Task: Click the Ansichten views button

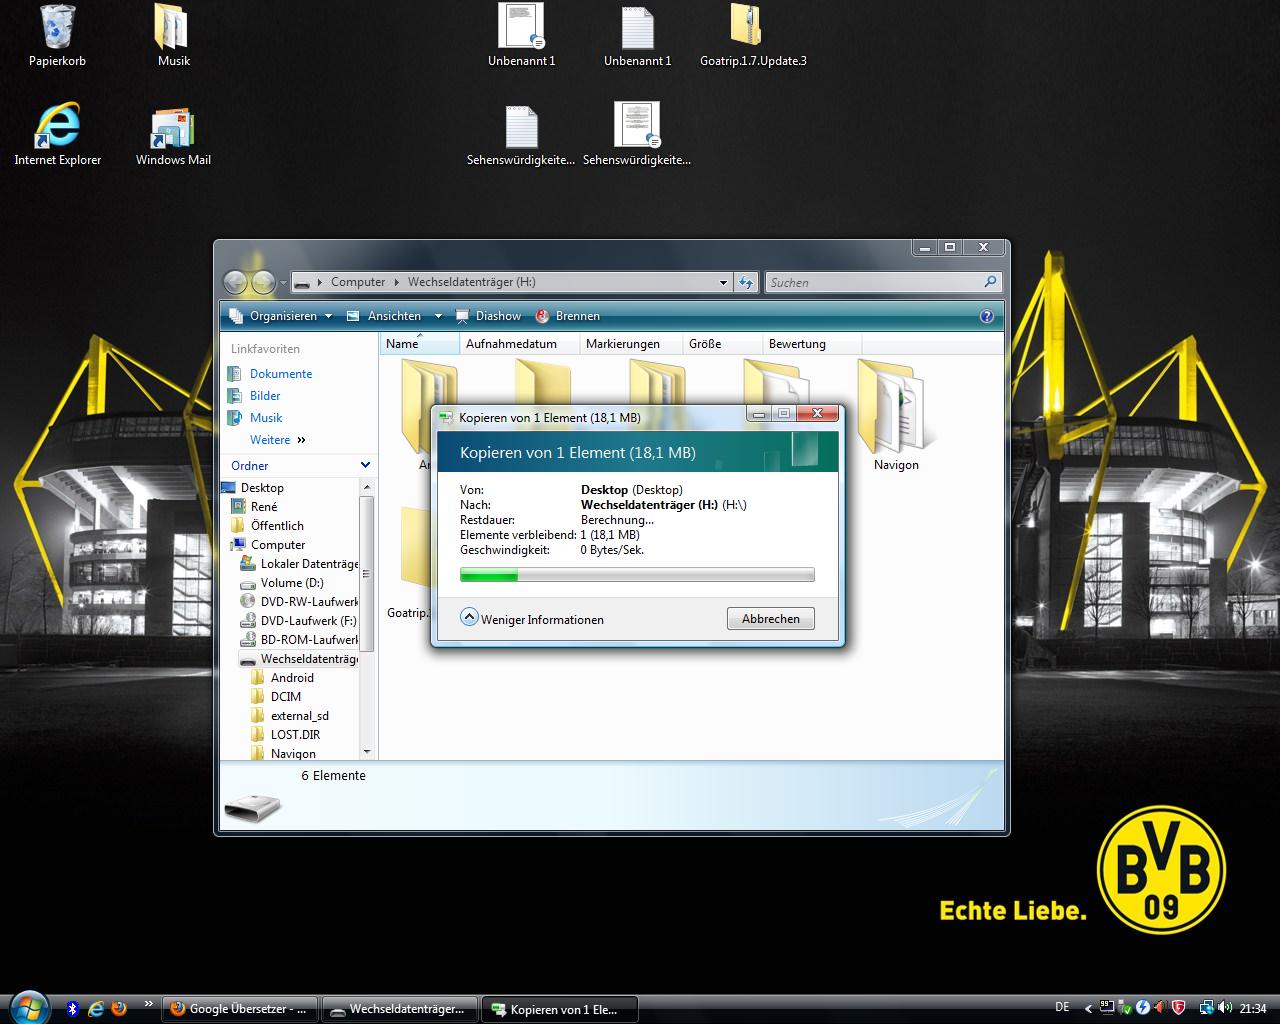Action: point(384,316)
